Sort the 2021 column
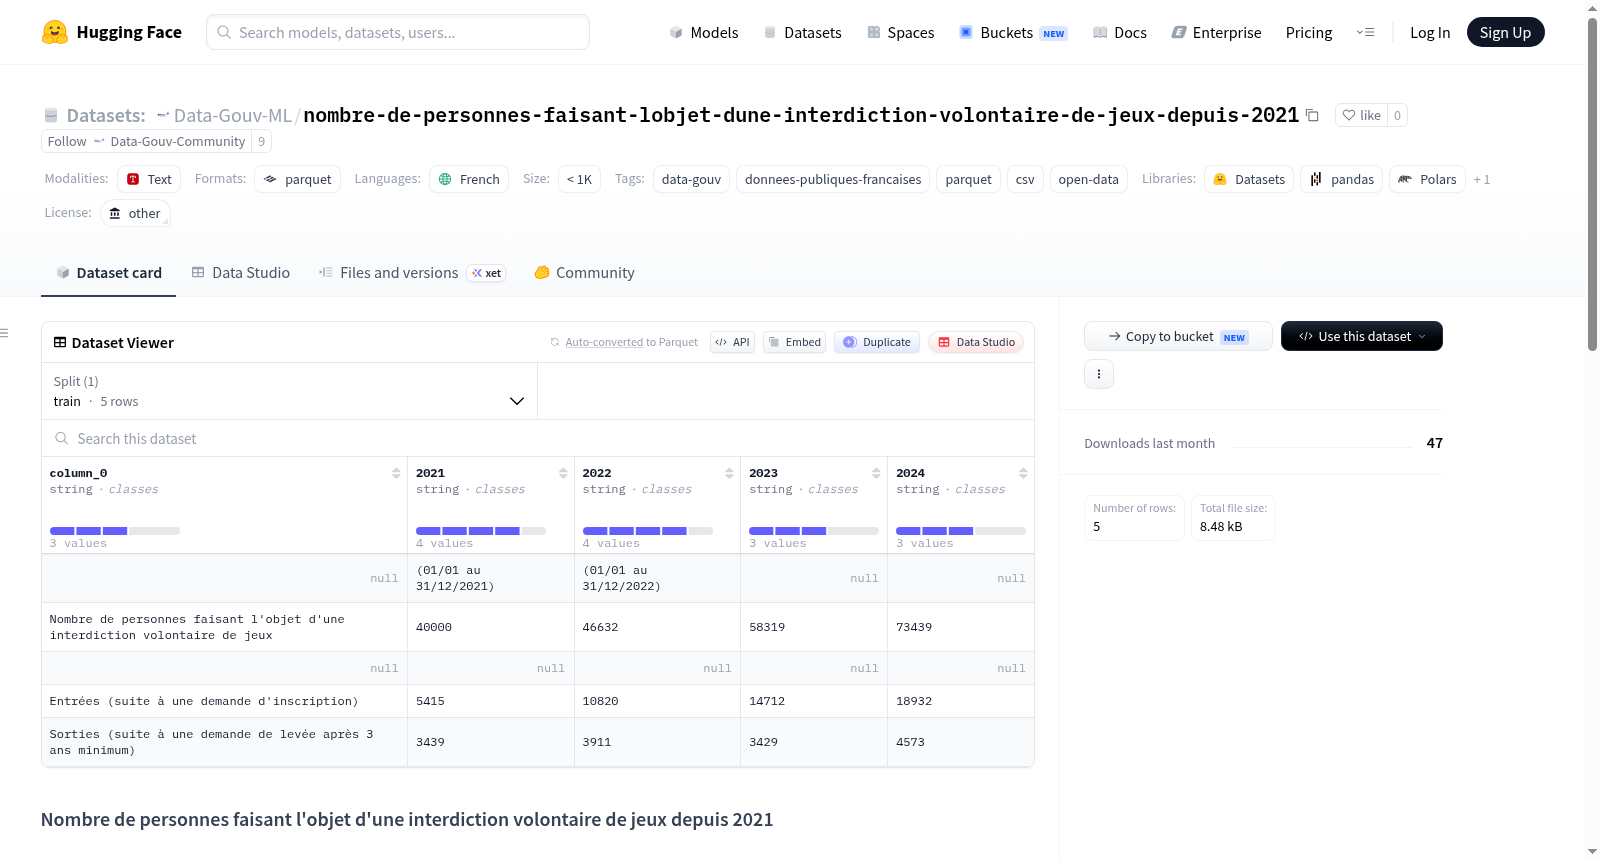The height and width of the screenshot is (861, 1600). pyautogui.click(x=563, y=473)
